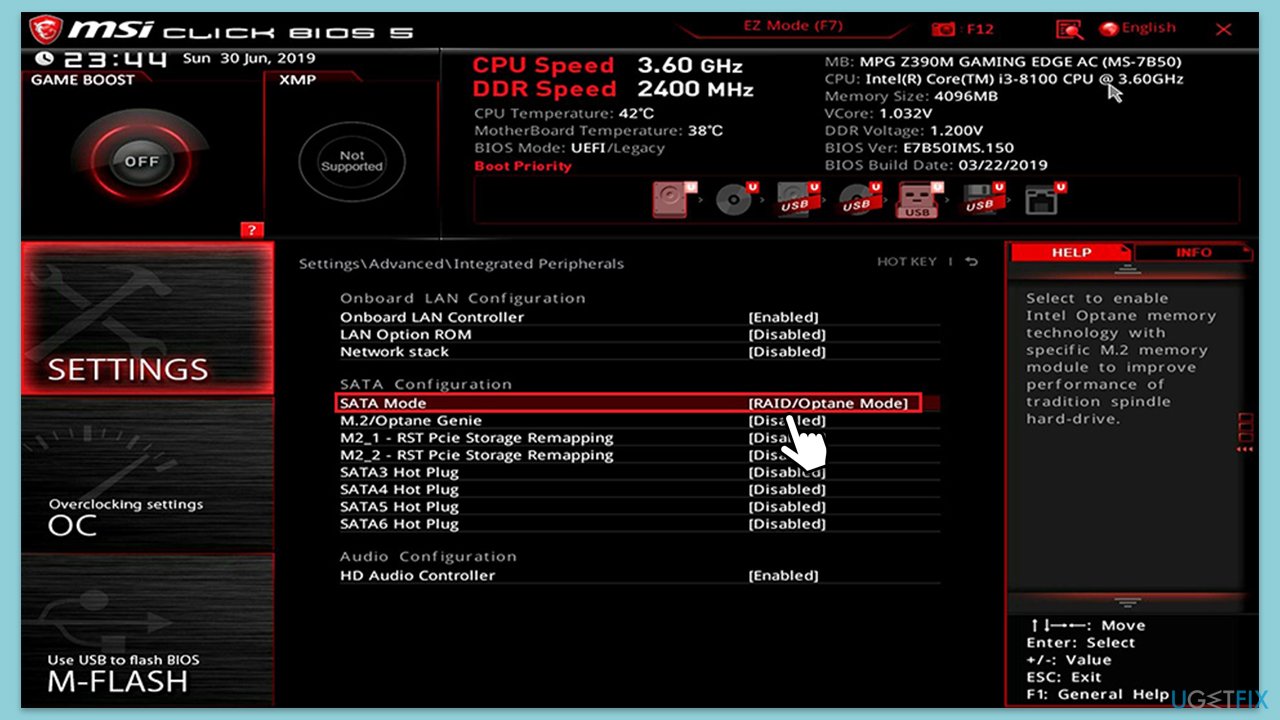
Task: Click the globe language icon beside English
Action: pyautogui.click(x=1109, y=29)
